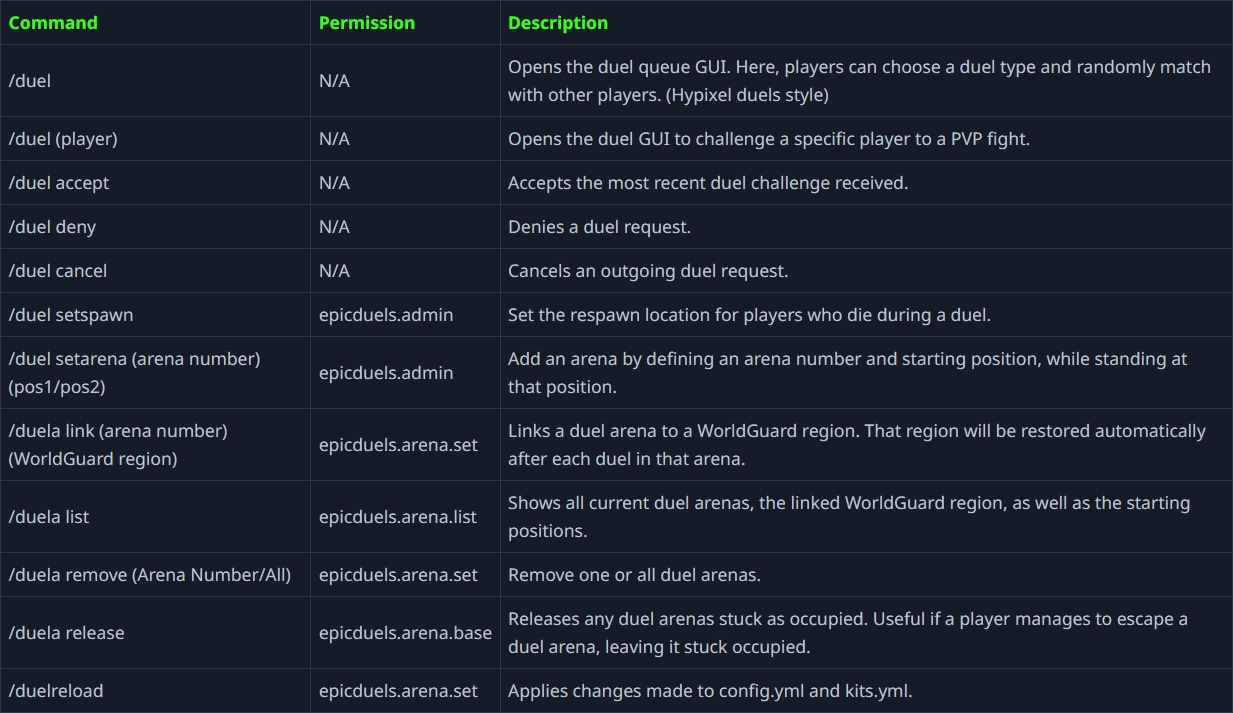Select the /duela link command cell

[x=118, y=444]
